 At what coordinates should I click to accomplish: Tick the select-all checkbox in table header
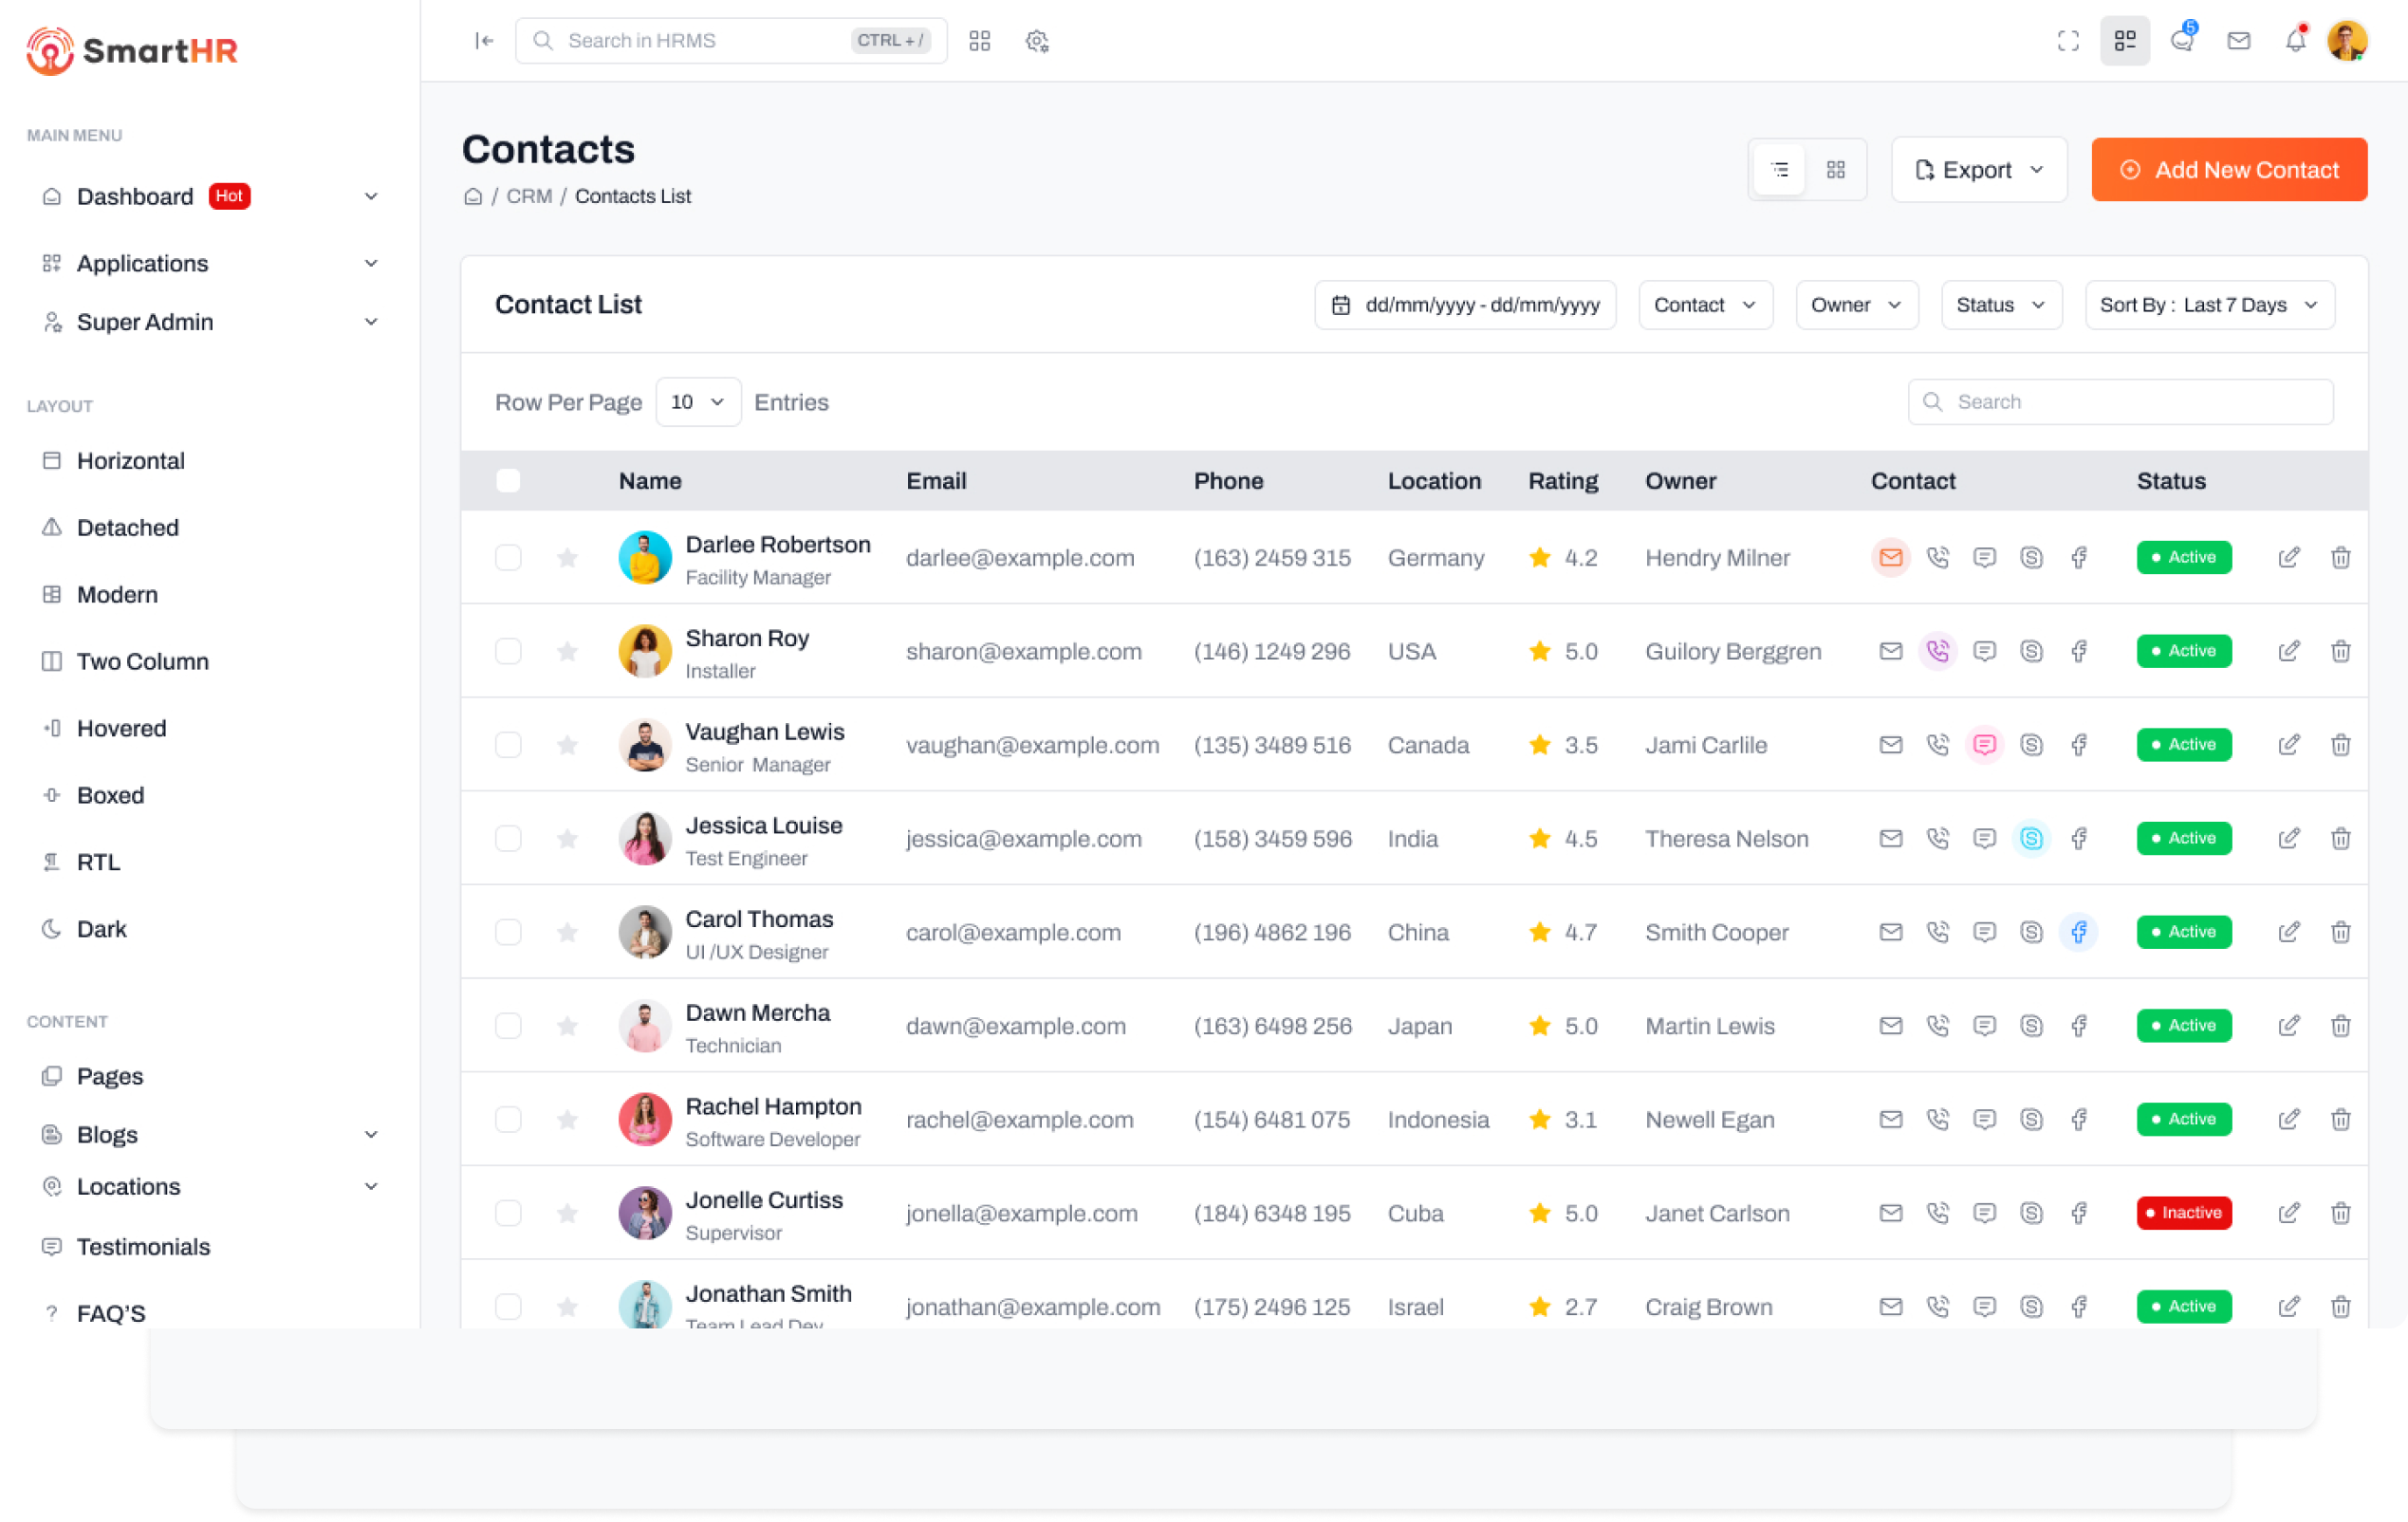coord(508,481)
